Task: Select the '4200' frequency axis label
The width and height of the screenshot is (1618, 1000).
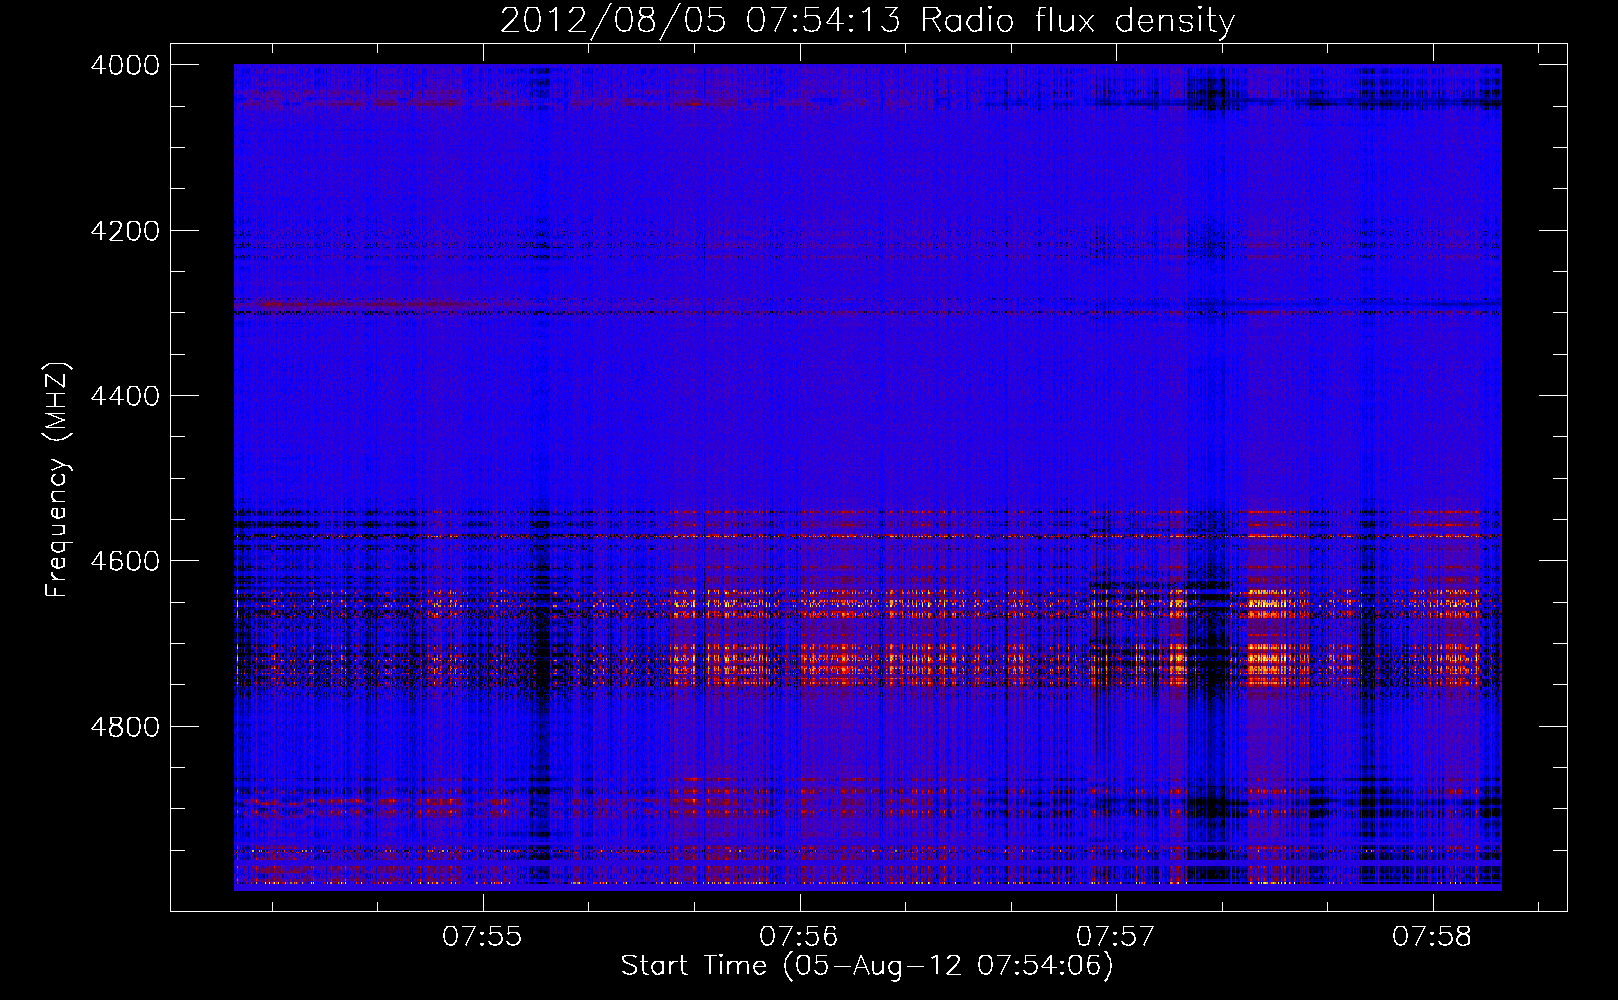Action: point(124,231)
